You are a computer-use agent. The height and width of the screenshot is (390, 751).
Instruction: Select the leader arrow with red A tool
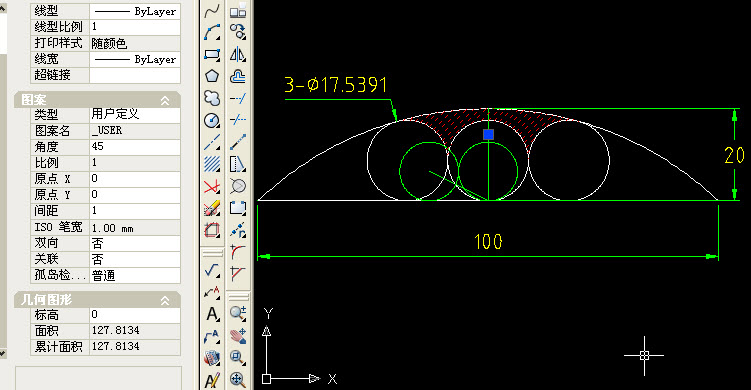pos(212,292)
